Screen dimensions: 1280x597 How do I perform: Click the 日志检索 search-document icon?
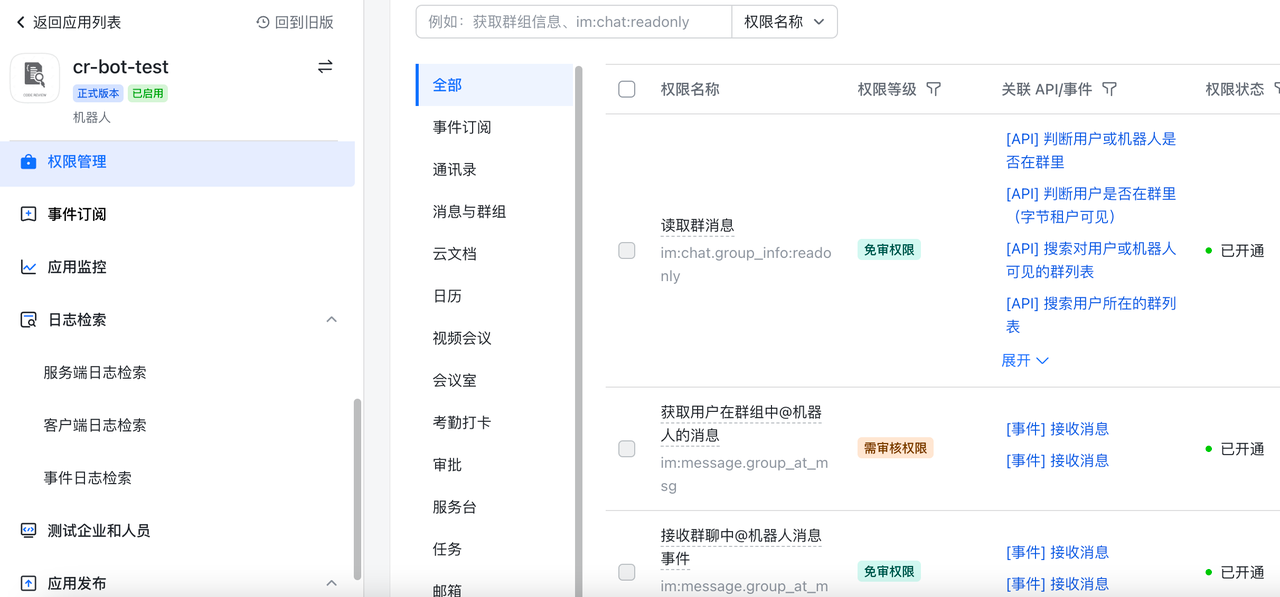[x=28, y=320]
